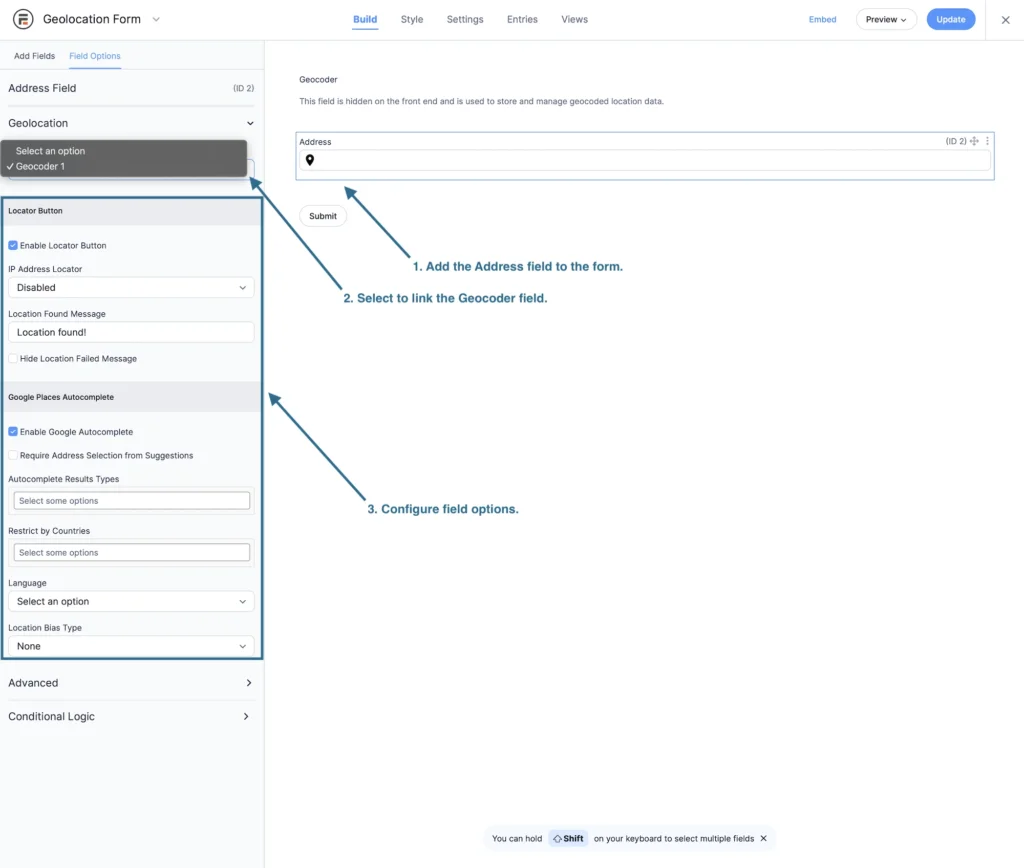Close the form builder with the X icon
1024x868 pixels.
[1005, 20]
